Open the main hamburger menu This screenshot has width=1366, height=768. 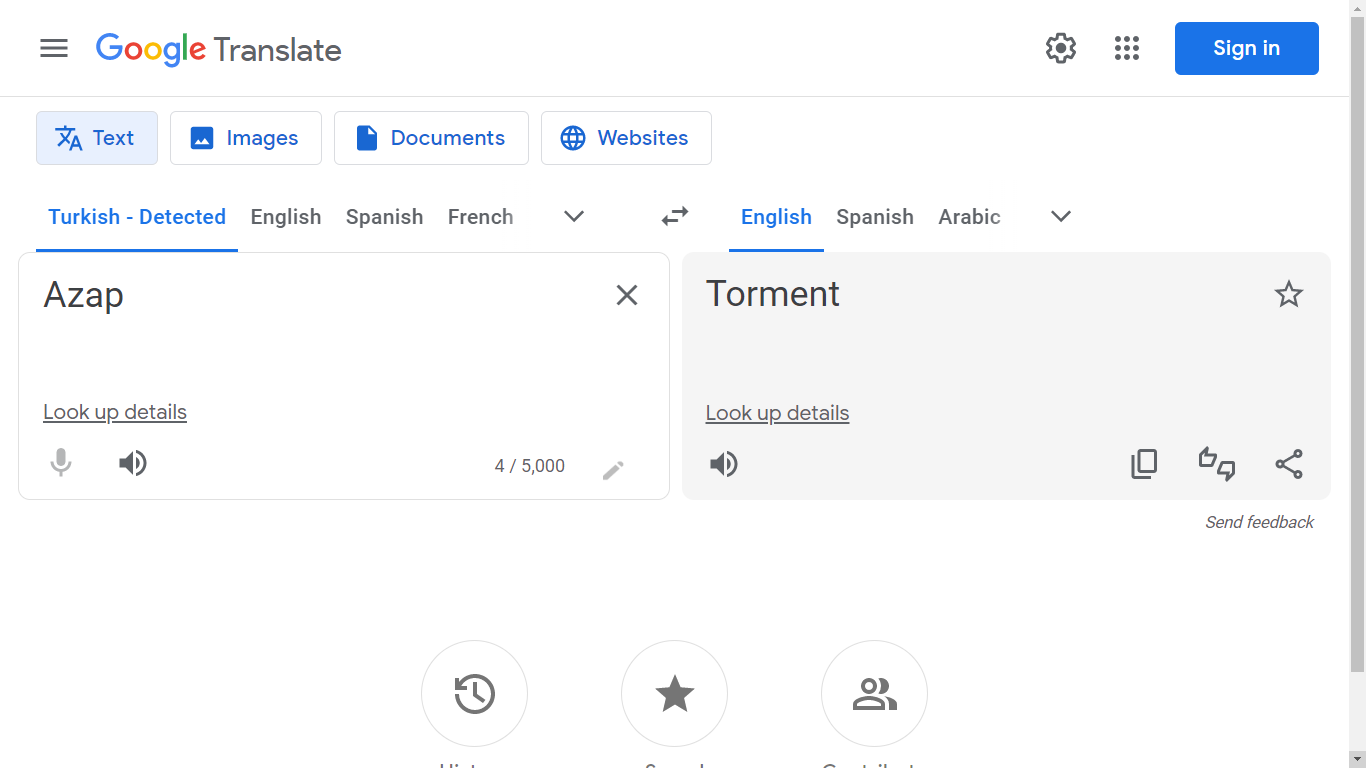[x=54, y=48]
